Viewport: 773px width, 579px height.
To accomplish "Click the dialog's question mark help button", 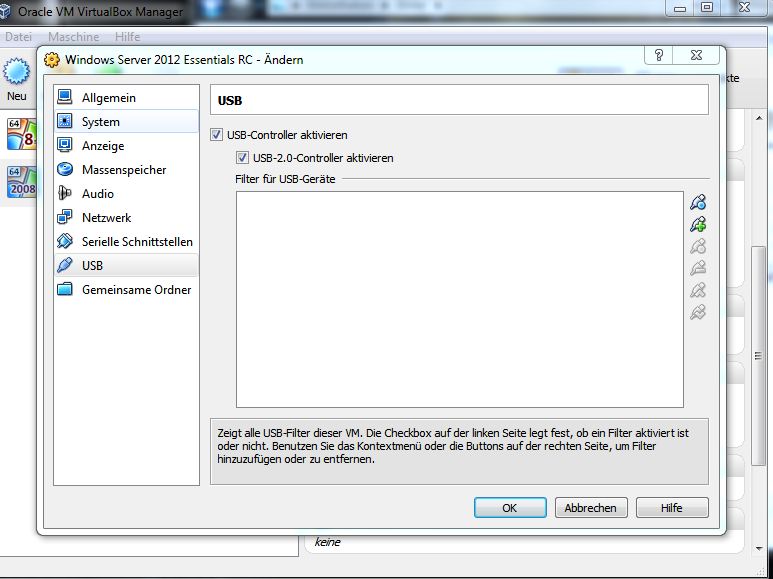I will (660, 56).
